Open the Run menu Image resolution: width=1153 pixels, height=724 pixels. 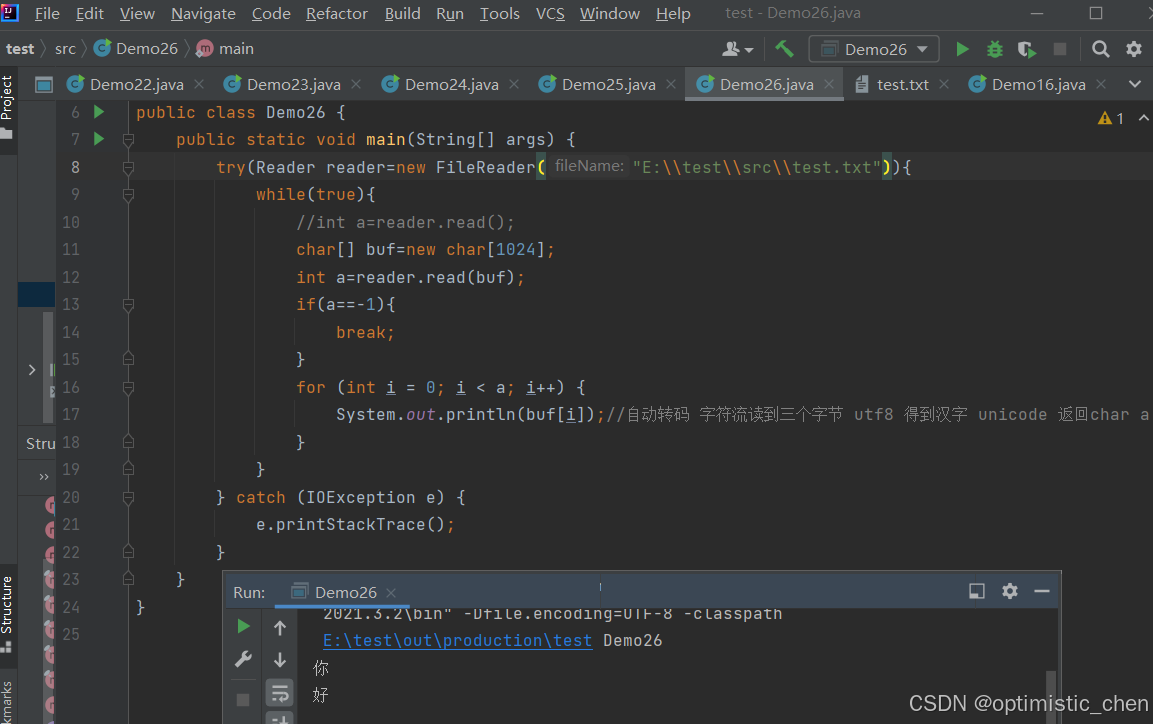pos(450,13)
